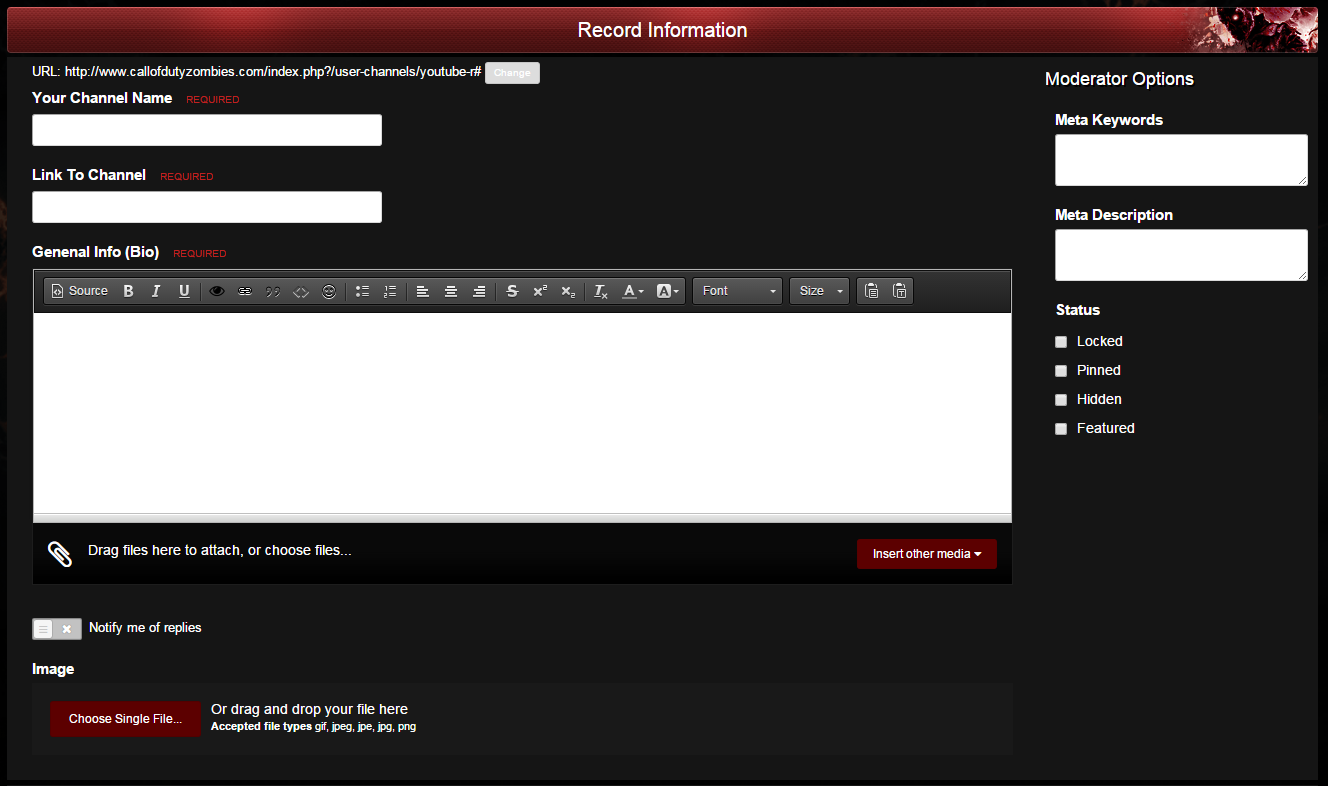The height and width of the screenshot is (786, 1328).
Task: Open the text color picker
Action: [x=633, y=291]
